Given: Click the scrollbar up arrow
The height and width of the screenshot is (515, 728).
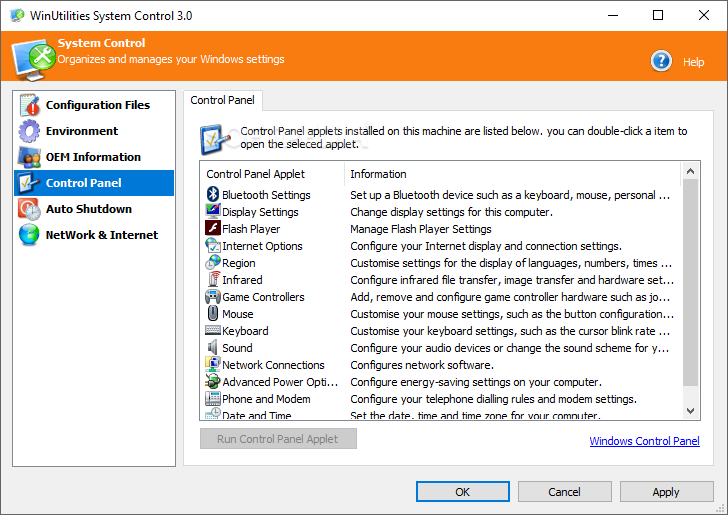Looking at the screenshot, I should coord(690,171).
